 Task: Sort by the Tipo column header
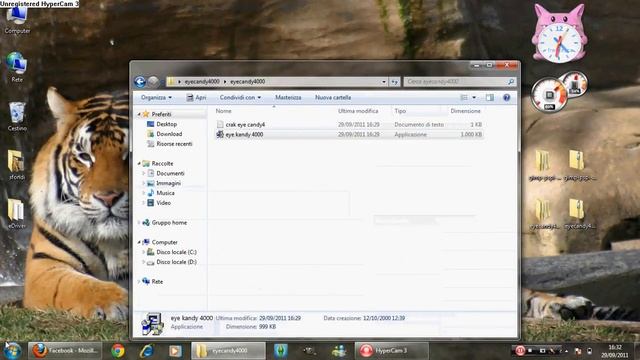pyautogui.click(x=400, y=111)
